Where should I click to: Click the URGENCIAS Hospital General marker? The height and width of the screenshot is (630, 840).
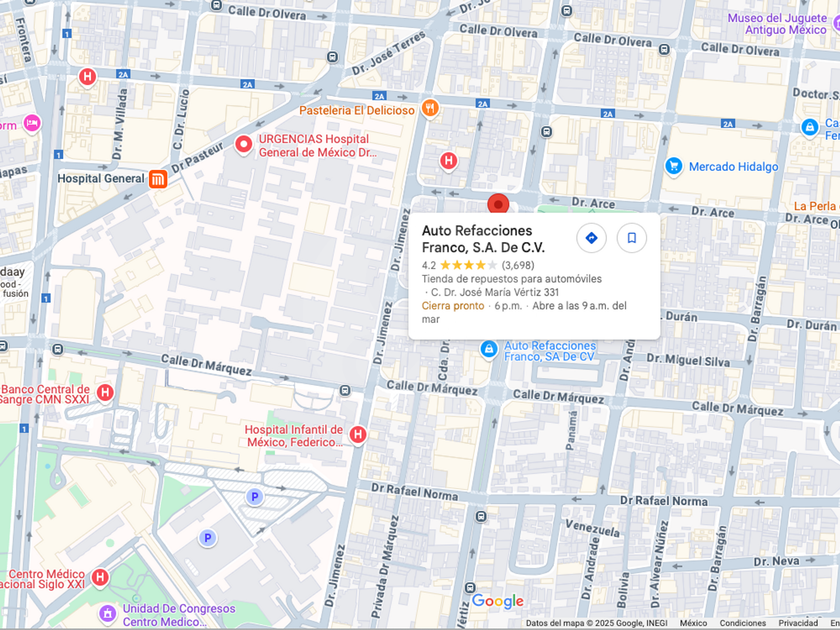click(x=244, y=145)
